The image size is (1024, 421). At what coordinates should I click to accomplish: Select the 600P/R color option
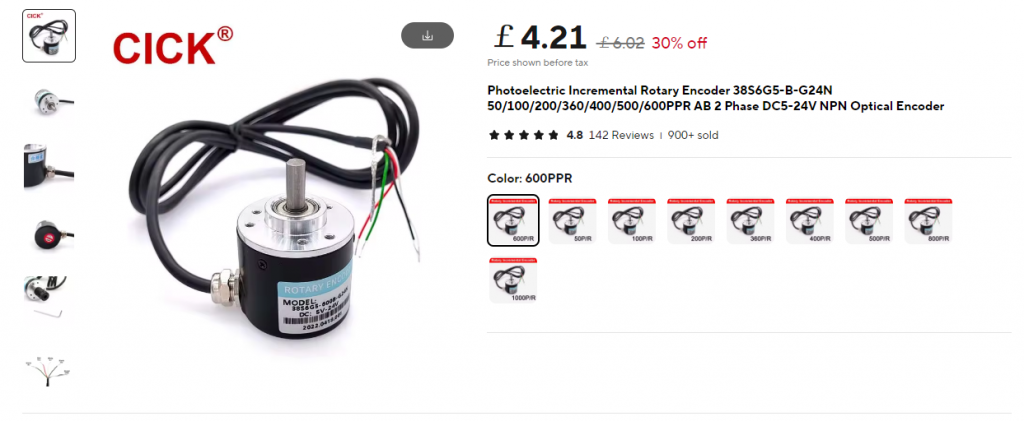tap(513, 220)
